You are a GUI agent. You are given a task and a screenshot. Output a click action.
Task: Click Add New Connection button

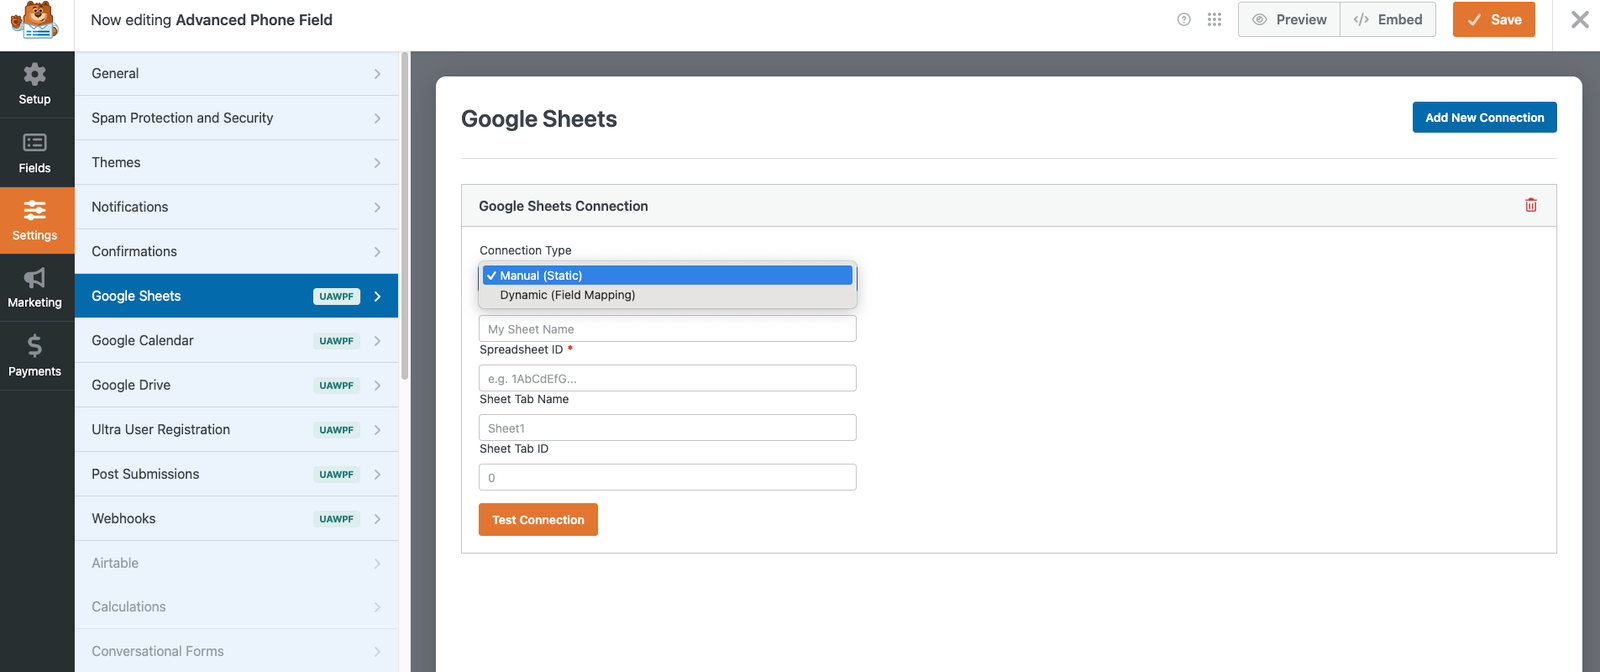(1484, 117)
